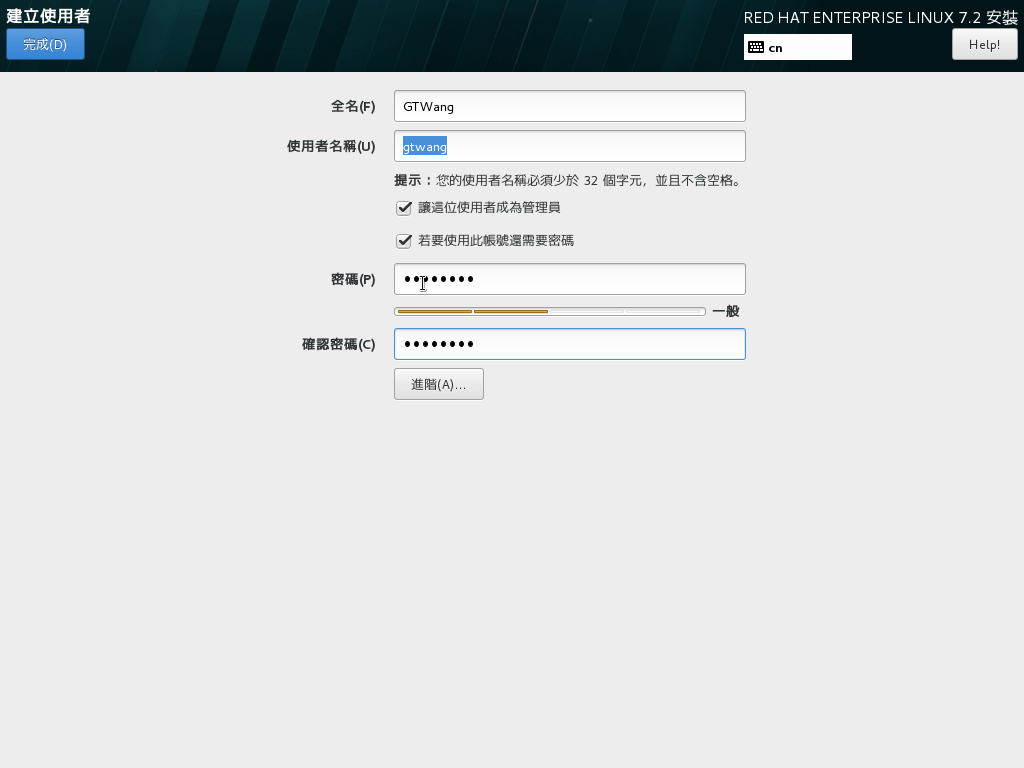Click the password strength bar showing 一般
The image size is (1024, 768).
[550, 311]
